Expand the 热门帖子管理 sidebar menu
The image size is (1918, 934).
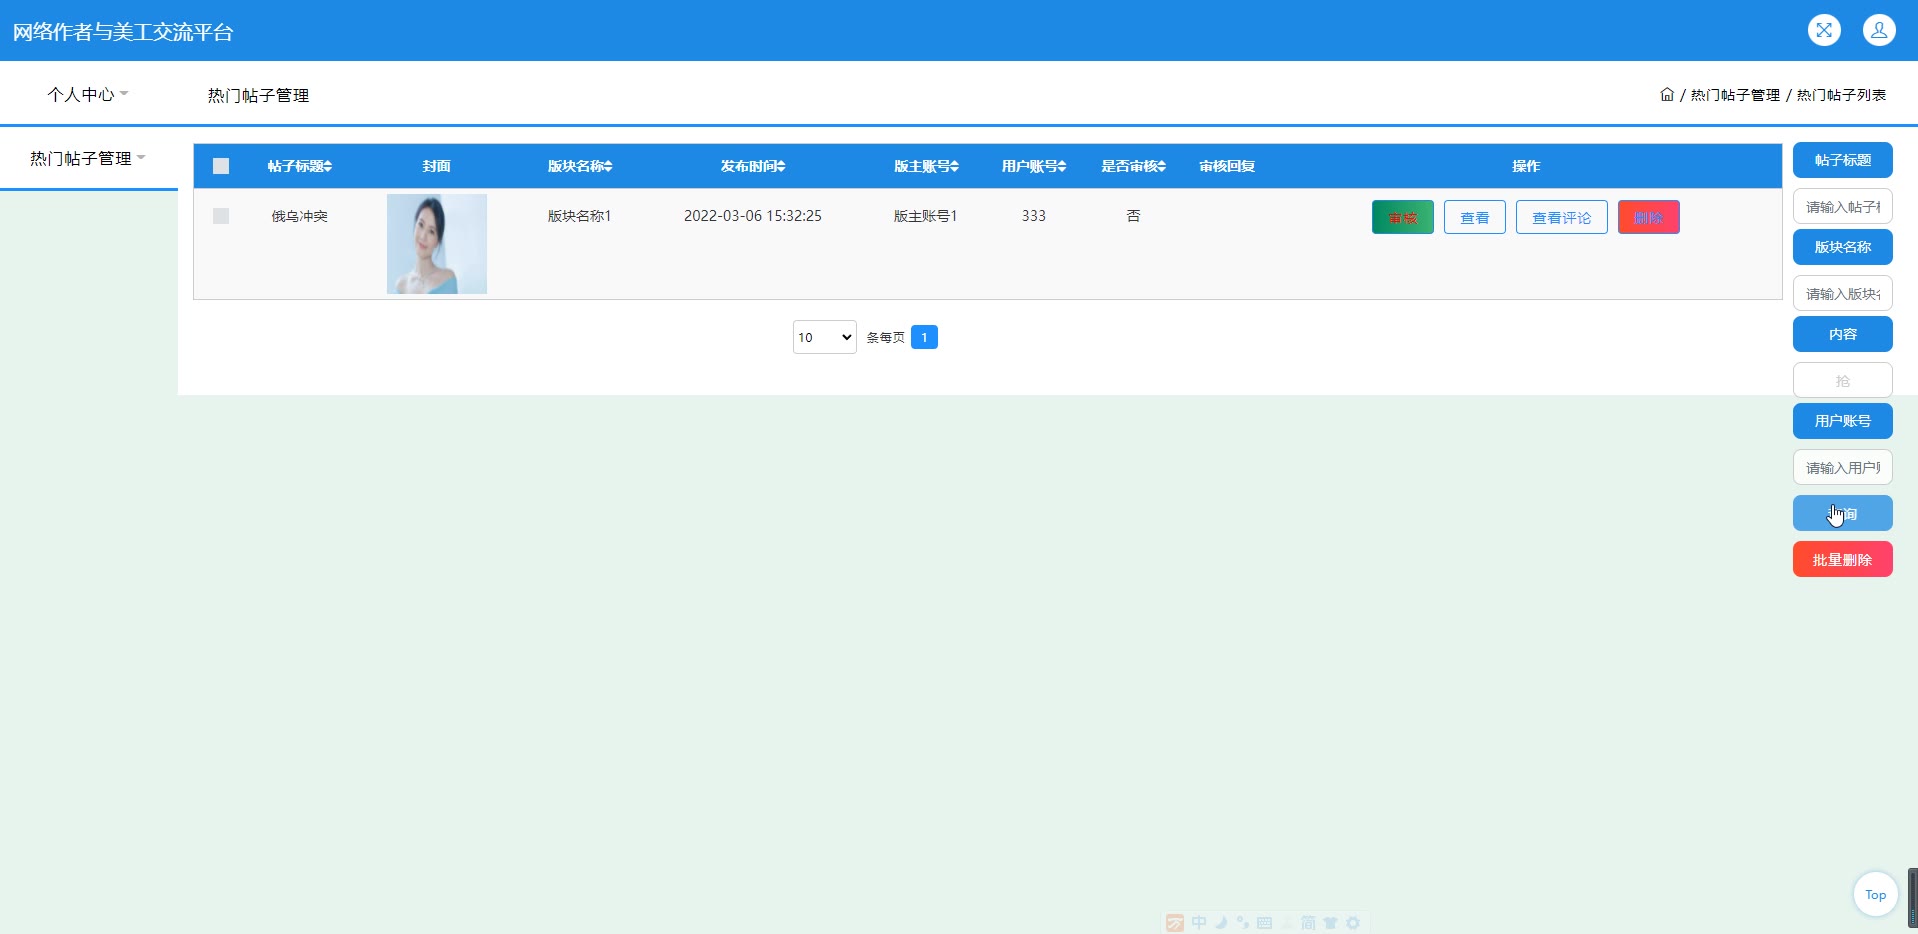coord(88,158)
